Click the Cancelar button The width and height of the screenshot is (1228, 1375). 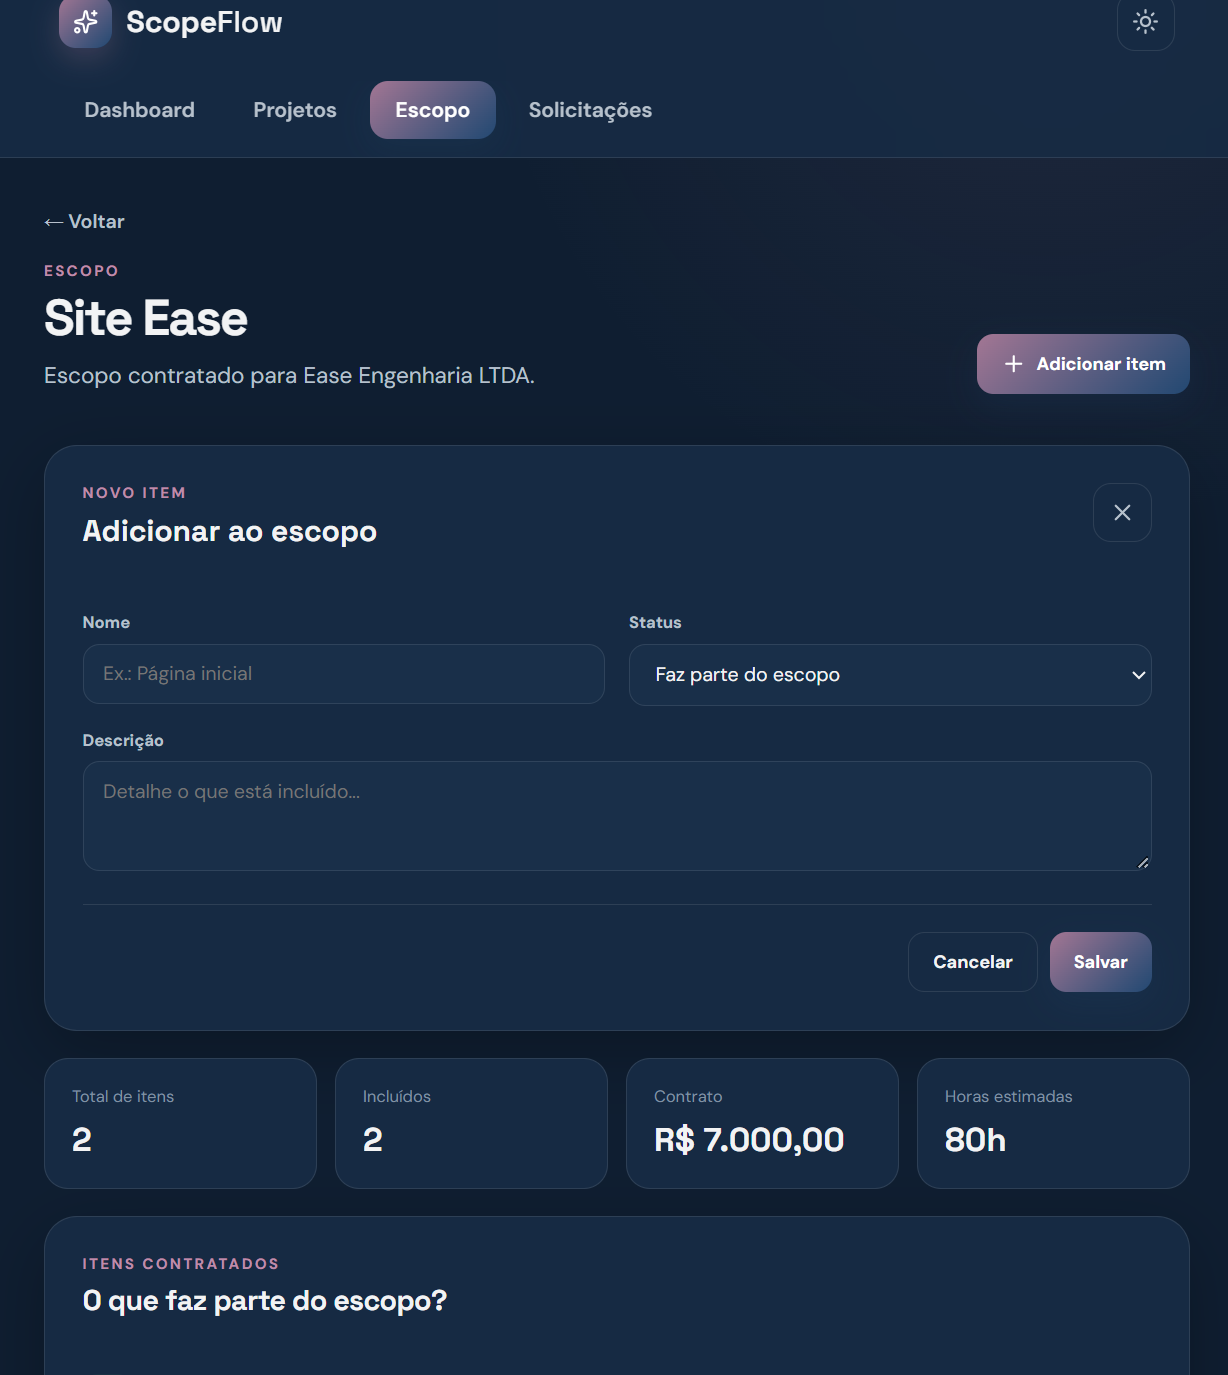point(973,962)
